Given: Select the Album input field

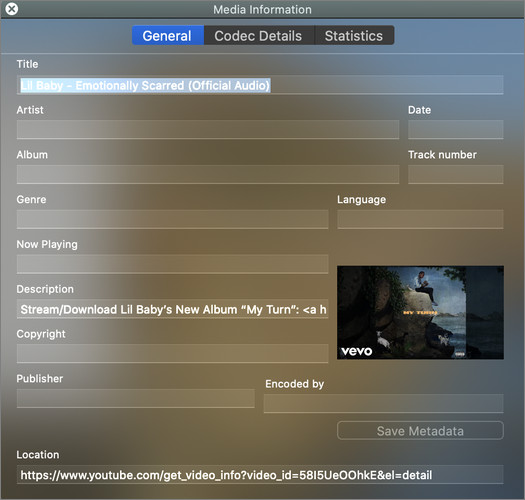Looking at the screenshot, I should pyautogui.click(x=208, y=174).
